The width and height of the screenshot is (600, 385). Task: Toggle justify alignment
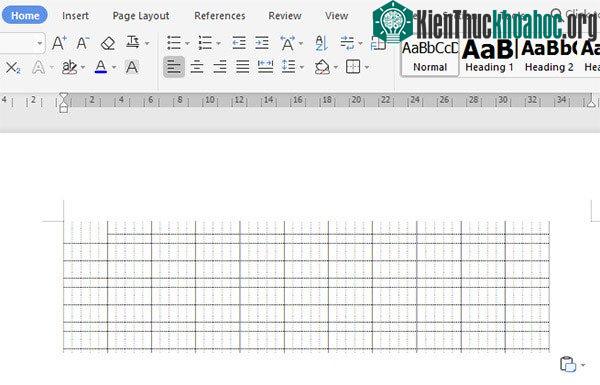[243, 67]
